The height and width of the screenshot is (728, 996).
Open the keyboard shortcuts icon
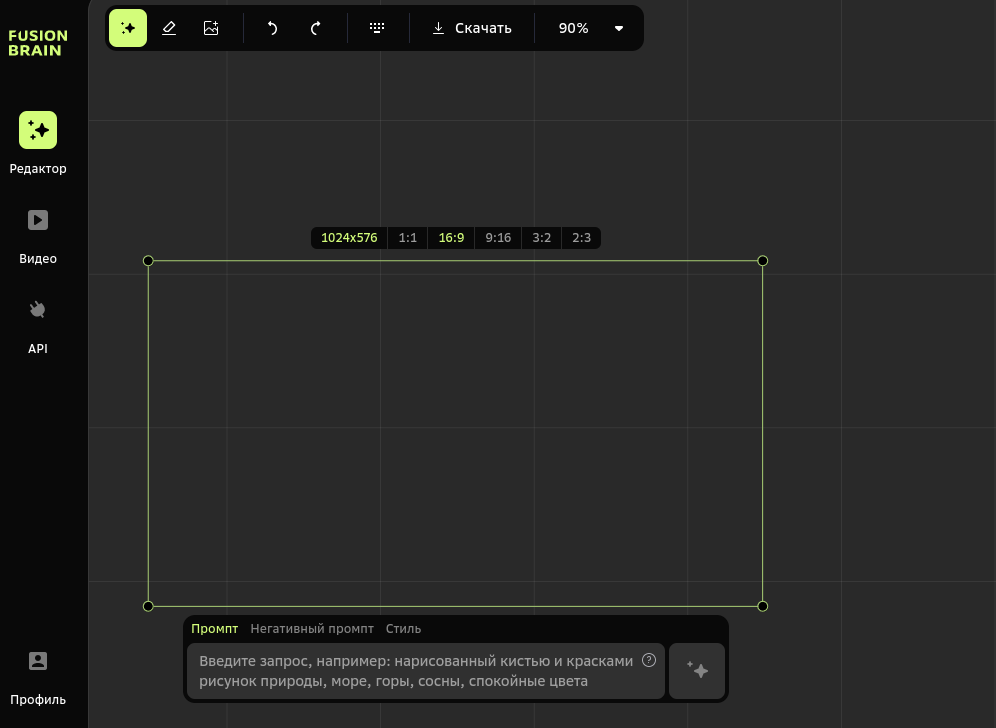(377, 28)
